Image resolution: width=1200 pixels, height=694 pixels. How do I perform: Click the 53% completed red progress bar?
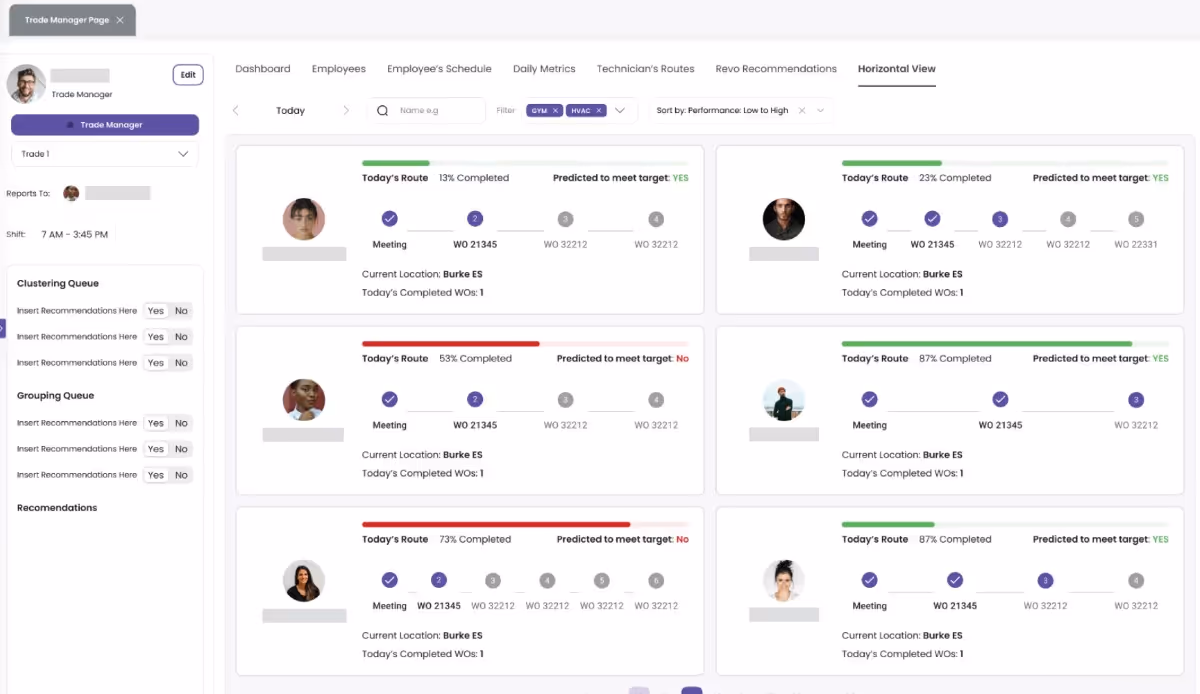[450, 343]
